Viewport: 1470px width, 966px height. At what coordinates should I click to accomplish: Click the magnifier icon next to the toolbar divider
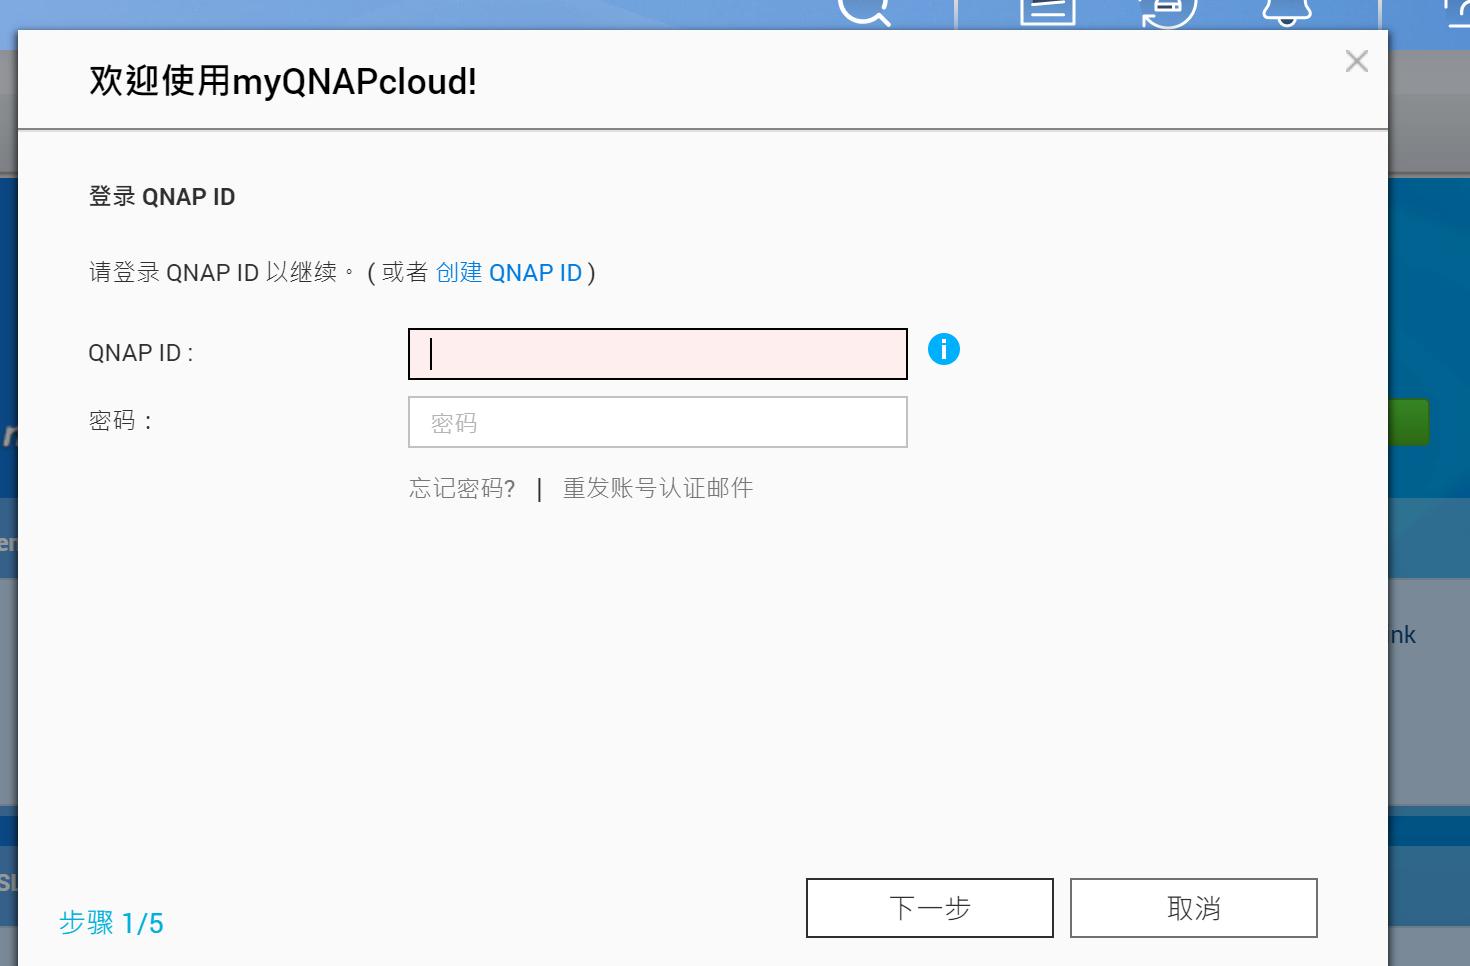866,12
